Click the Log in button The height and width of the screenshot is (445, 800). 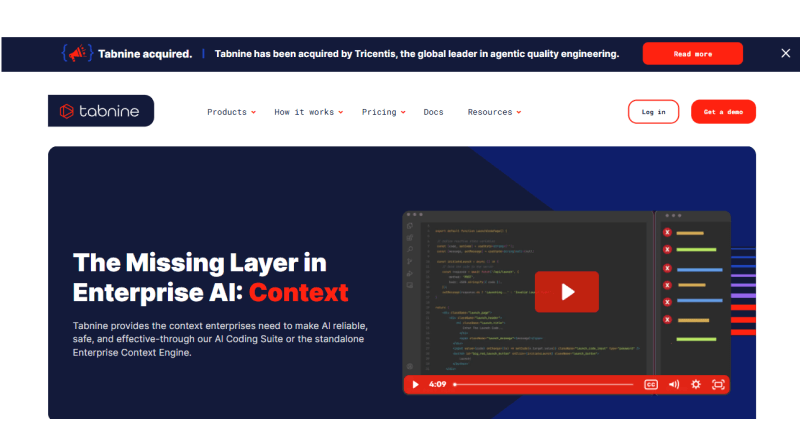[653, 112]
